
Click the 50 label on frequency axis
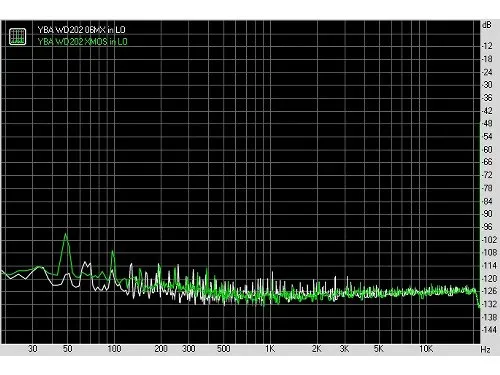point(68,349)
